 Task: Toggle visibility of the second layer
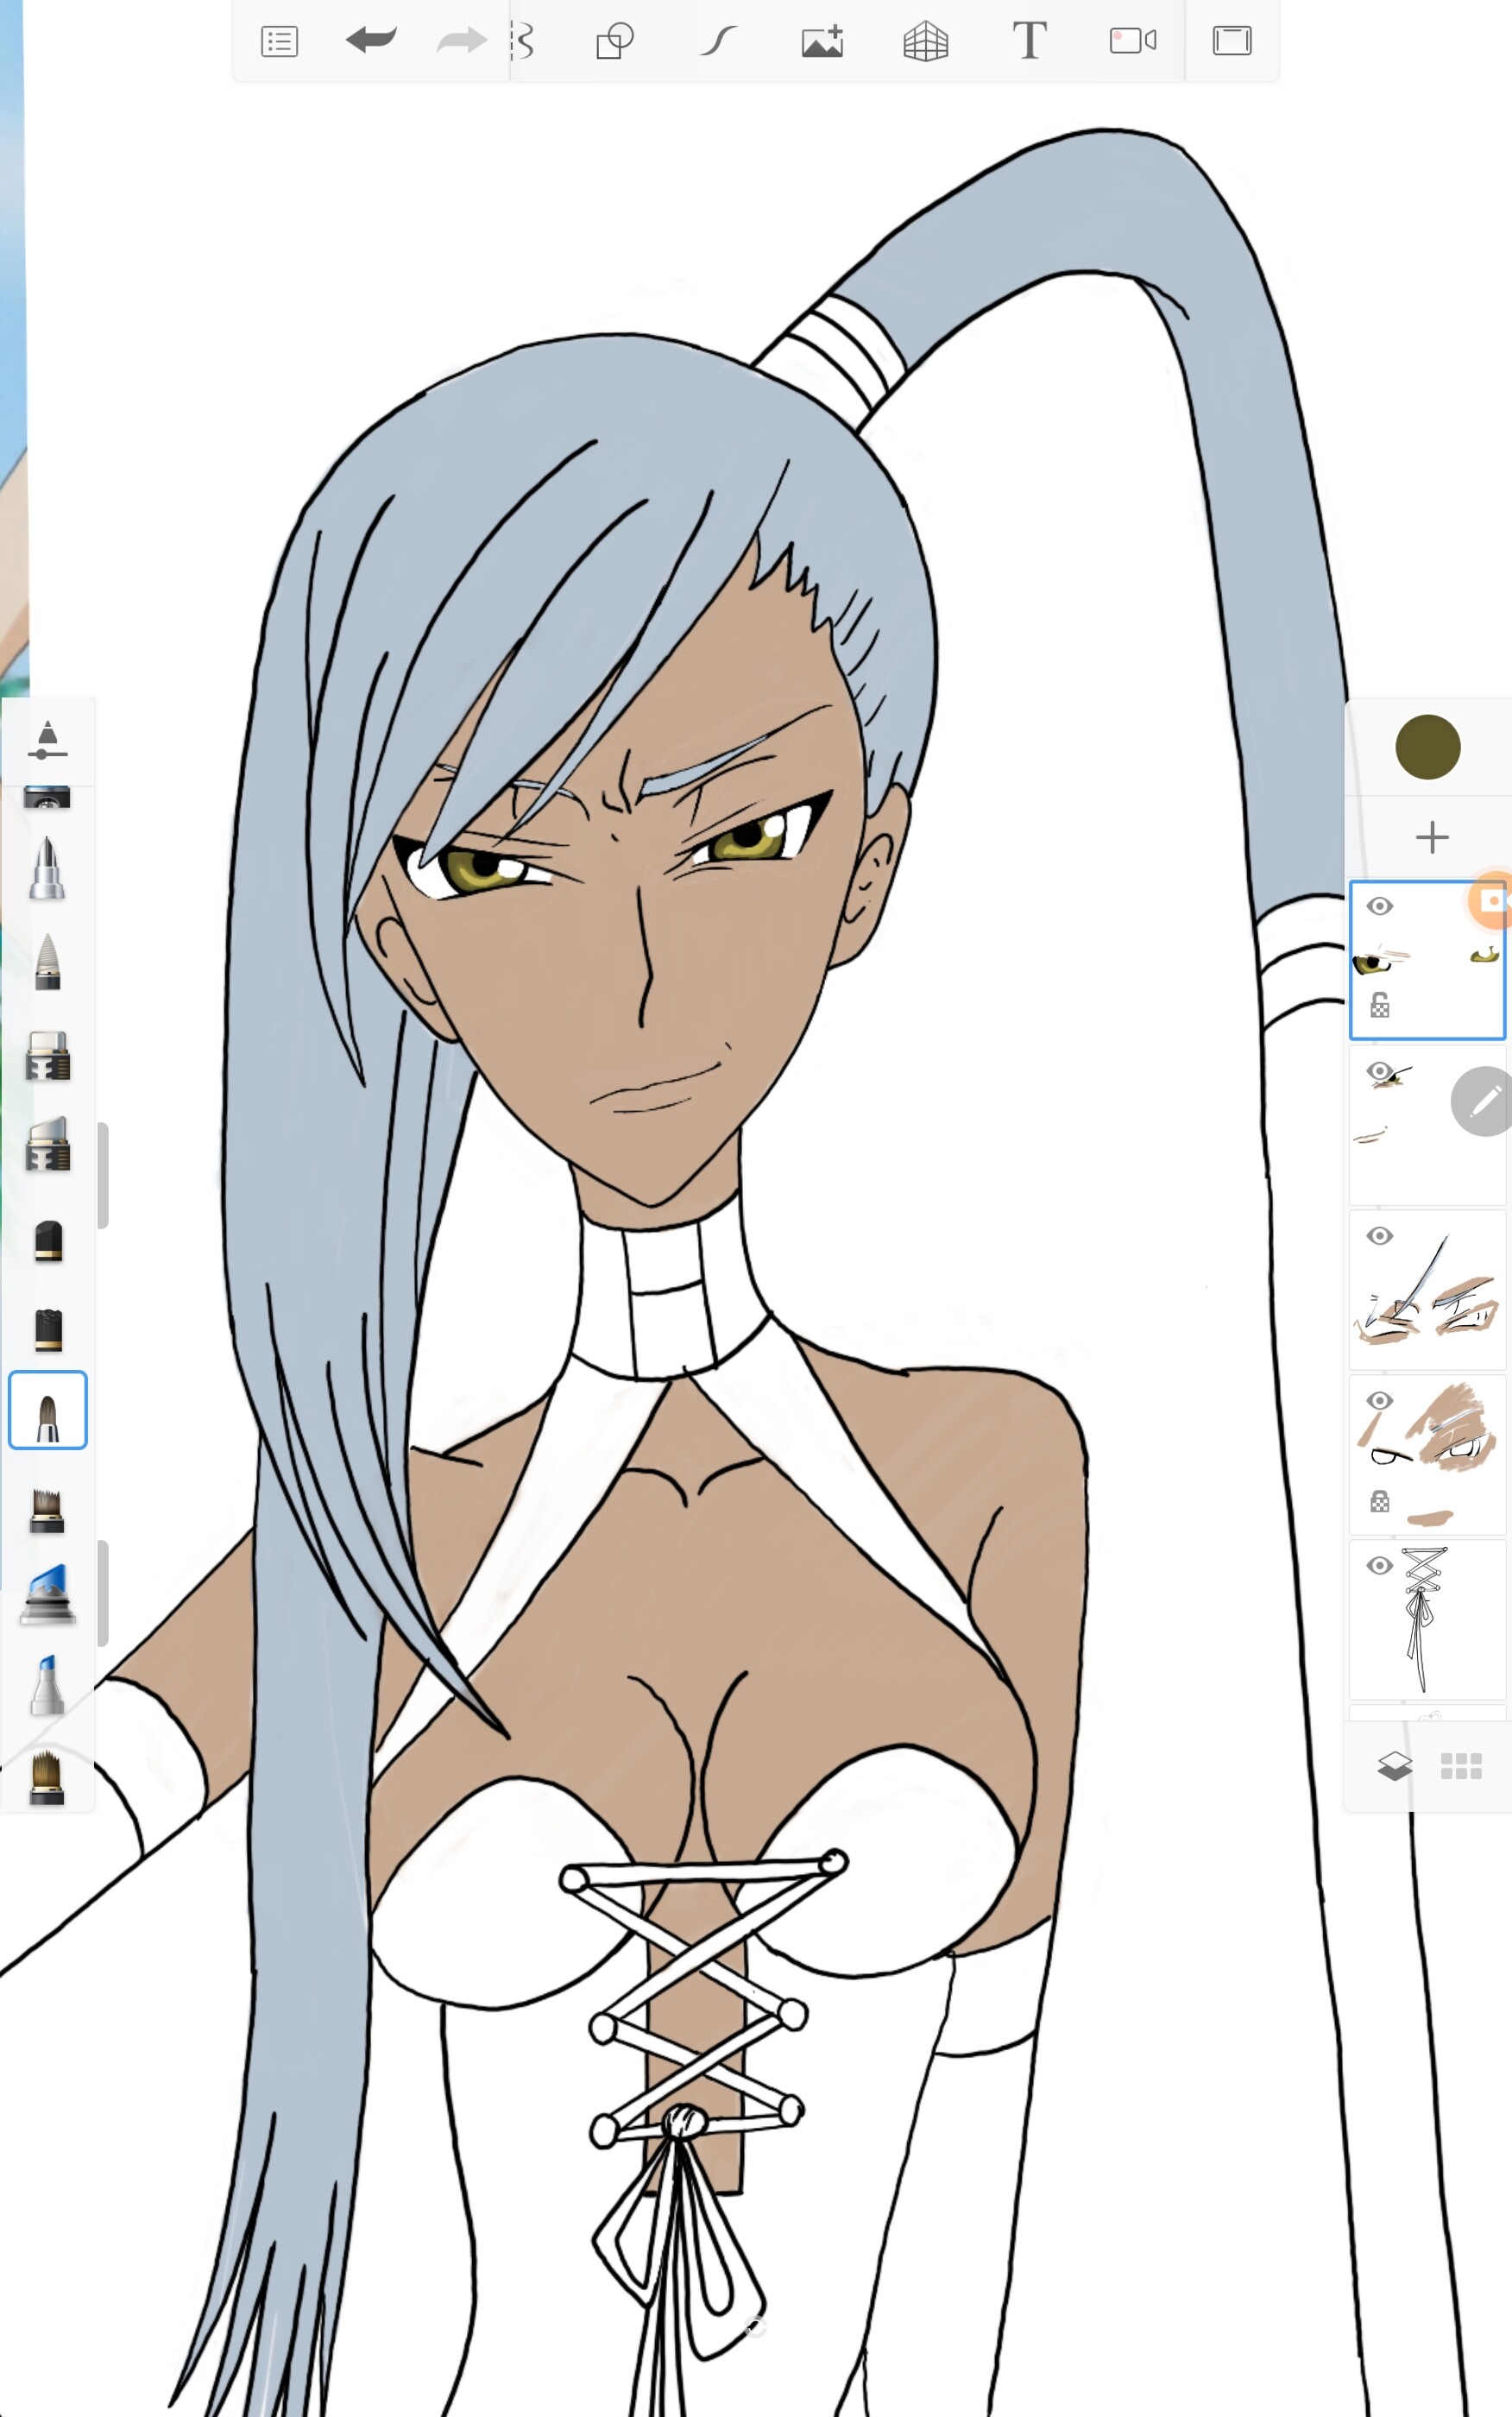click(1380, 1071)
